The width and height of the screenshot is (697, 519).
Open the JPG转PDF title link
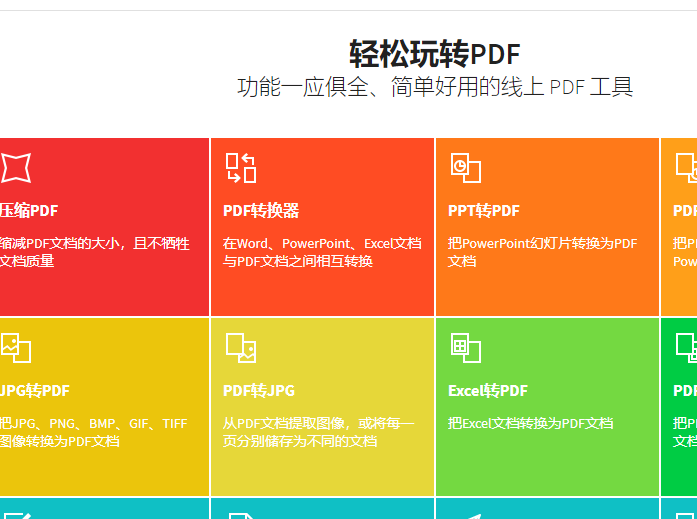tap(35, 391)
